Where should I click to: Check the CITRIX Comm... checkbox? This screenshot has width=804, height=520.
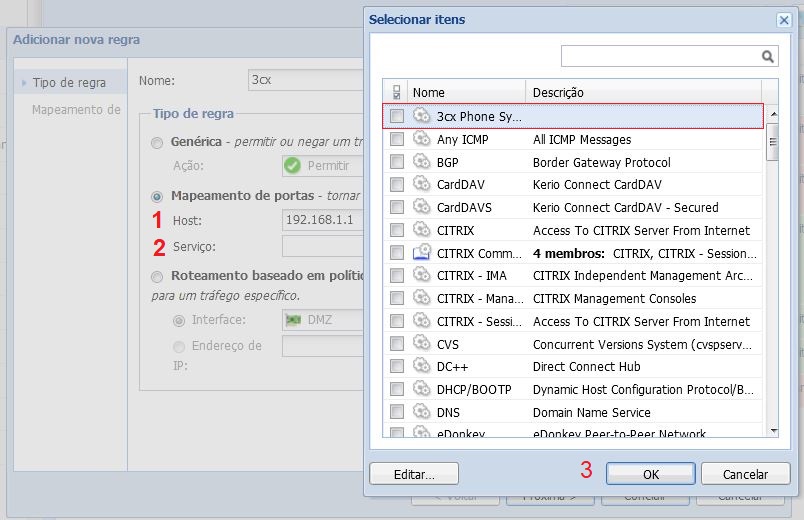pos(396,253)
